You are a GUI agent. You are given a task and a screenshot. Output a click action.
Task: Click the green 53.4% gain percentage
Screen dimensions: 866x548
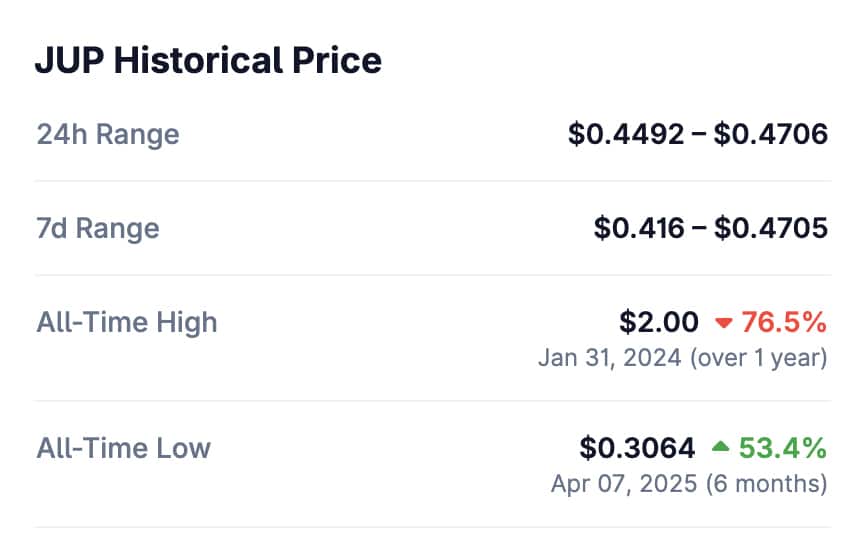783,447
